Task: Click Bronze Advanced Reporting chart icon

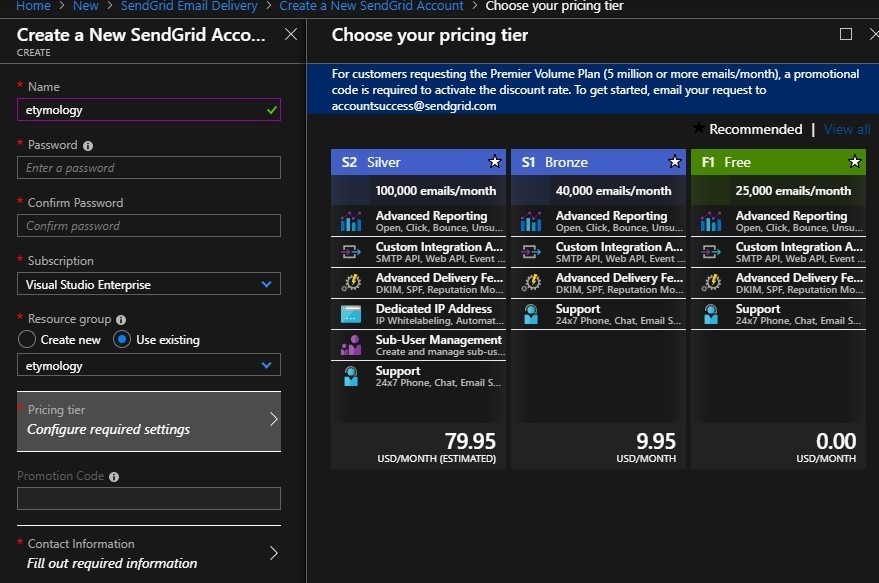Action: tap(531, 221)
